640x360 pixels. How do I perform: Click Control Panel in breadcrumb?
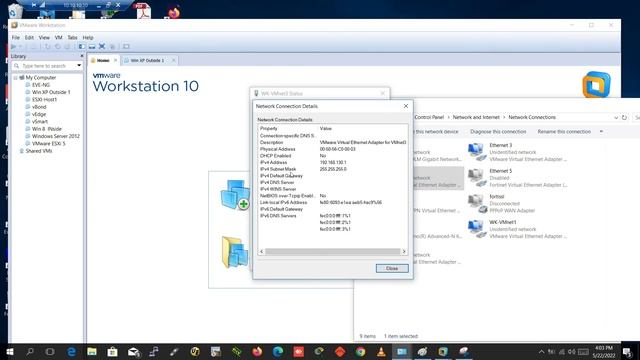(x=429, y=118)
